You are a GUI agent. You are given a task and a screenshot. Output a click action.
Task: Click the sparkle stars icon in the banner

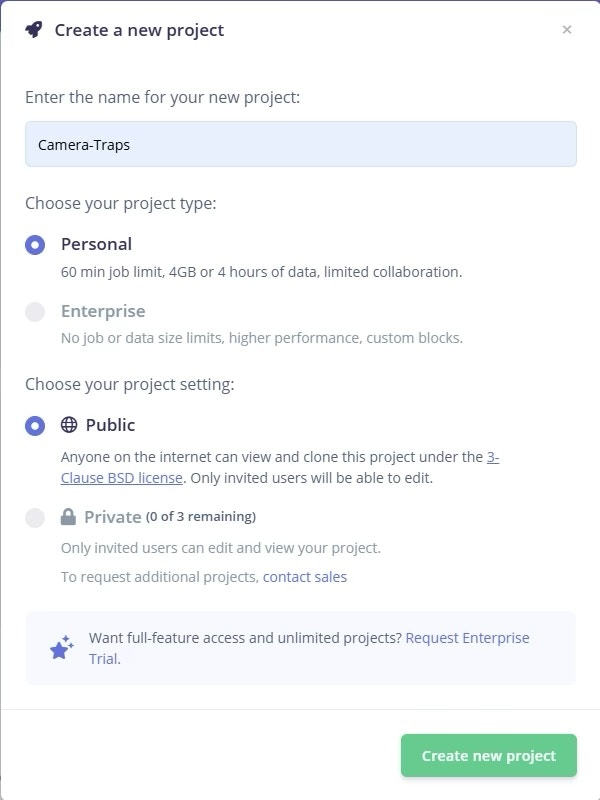(62, 648)
